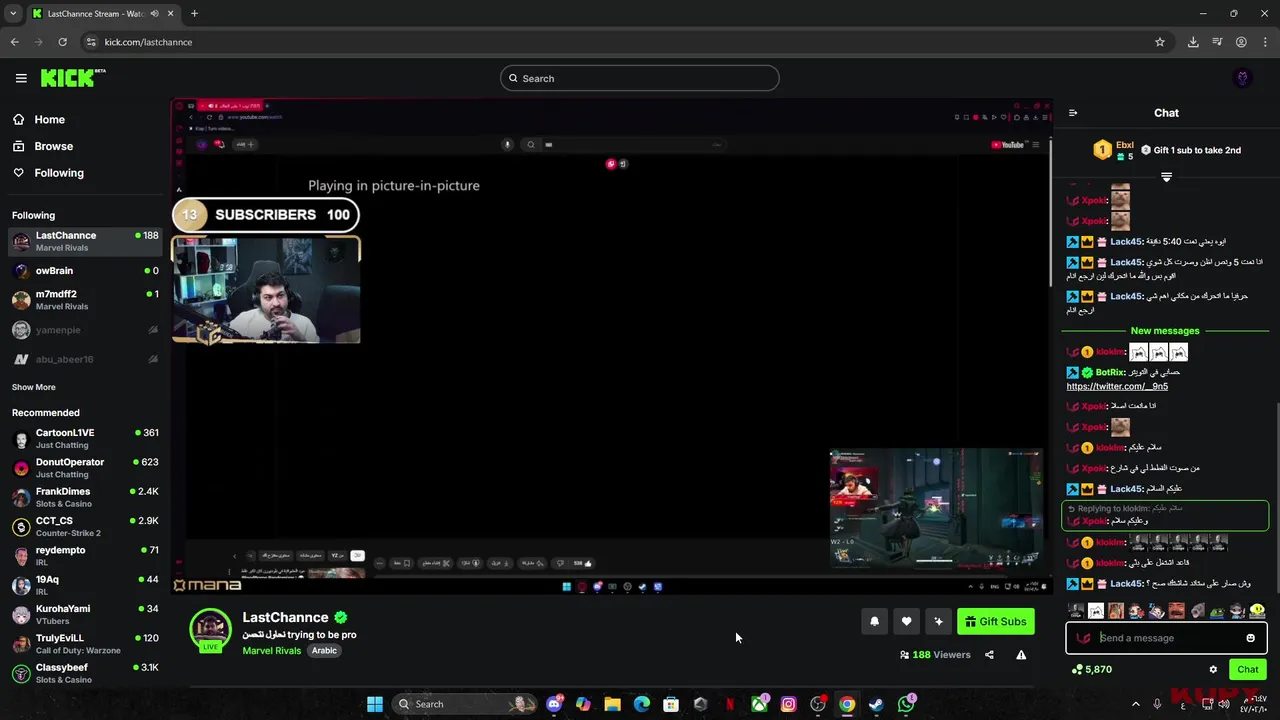The image size is (1280, 720).
Task: Open the Chrome tab search dropdown
Action: click(x=13, y=14)
